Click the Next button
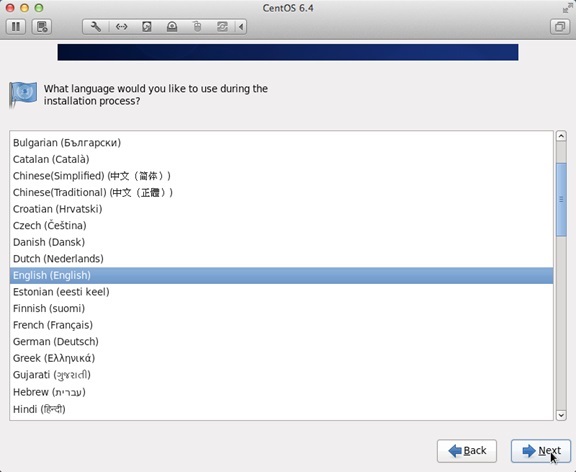This screenshot has width=576, height=472. (x=541, y=451)
